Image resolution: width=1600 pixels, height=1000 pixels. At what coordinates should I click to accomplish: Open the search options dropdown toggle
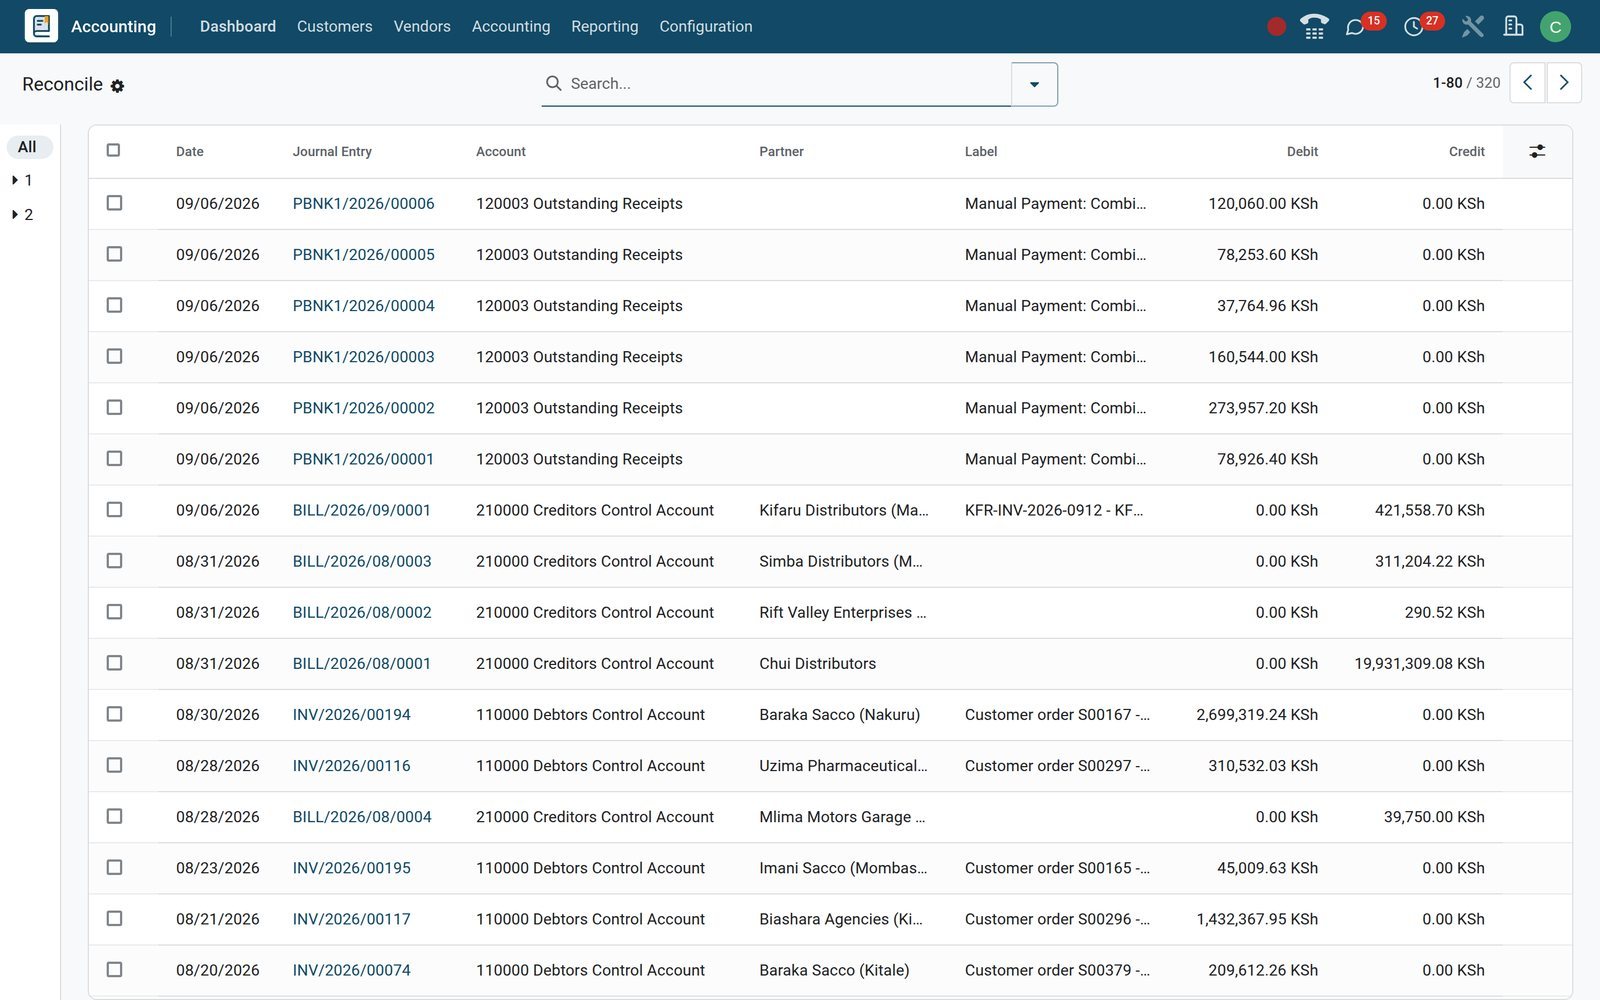tap(1034, 84)
